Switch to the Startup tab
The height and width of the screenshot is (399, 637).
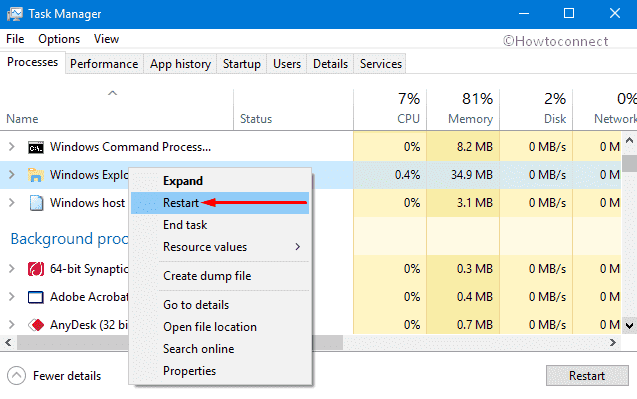(241, 64)
